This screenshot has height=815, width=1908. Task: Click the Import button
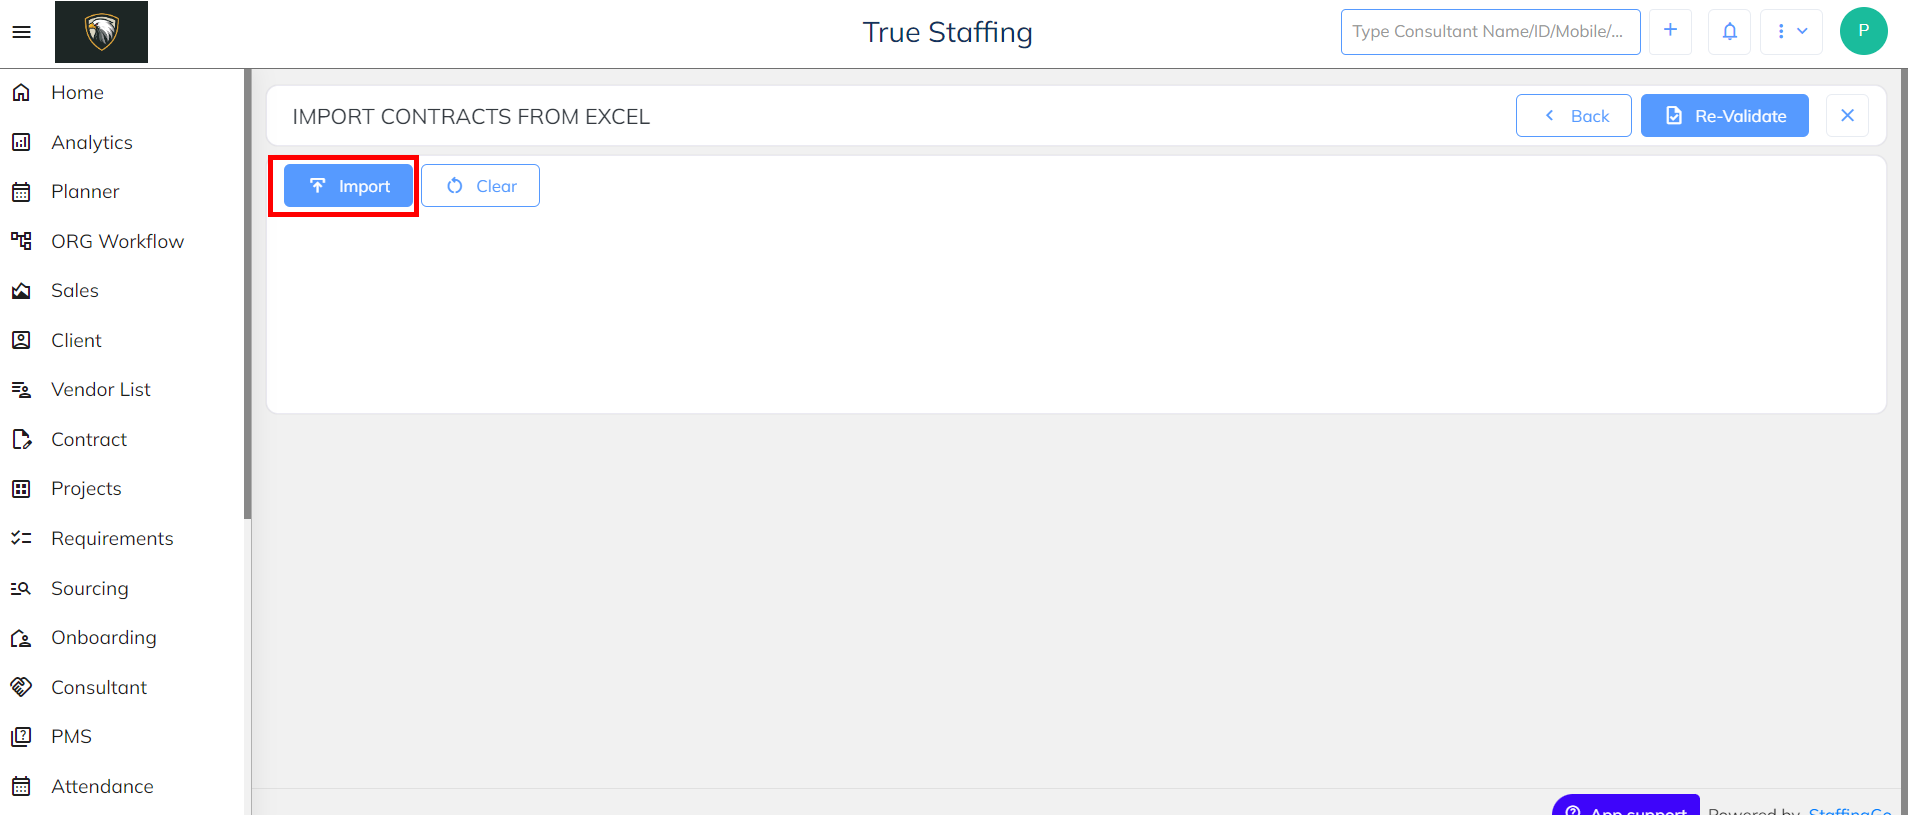[x=348, y=186]
